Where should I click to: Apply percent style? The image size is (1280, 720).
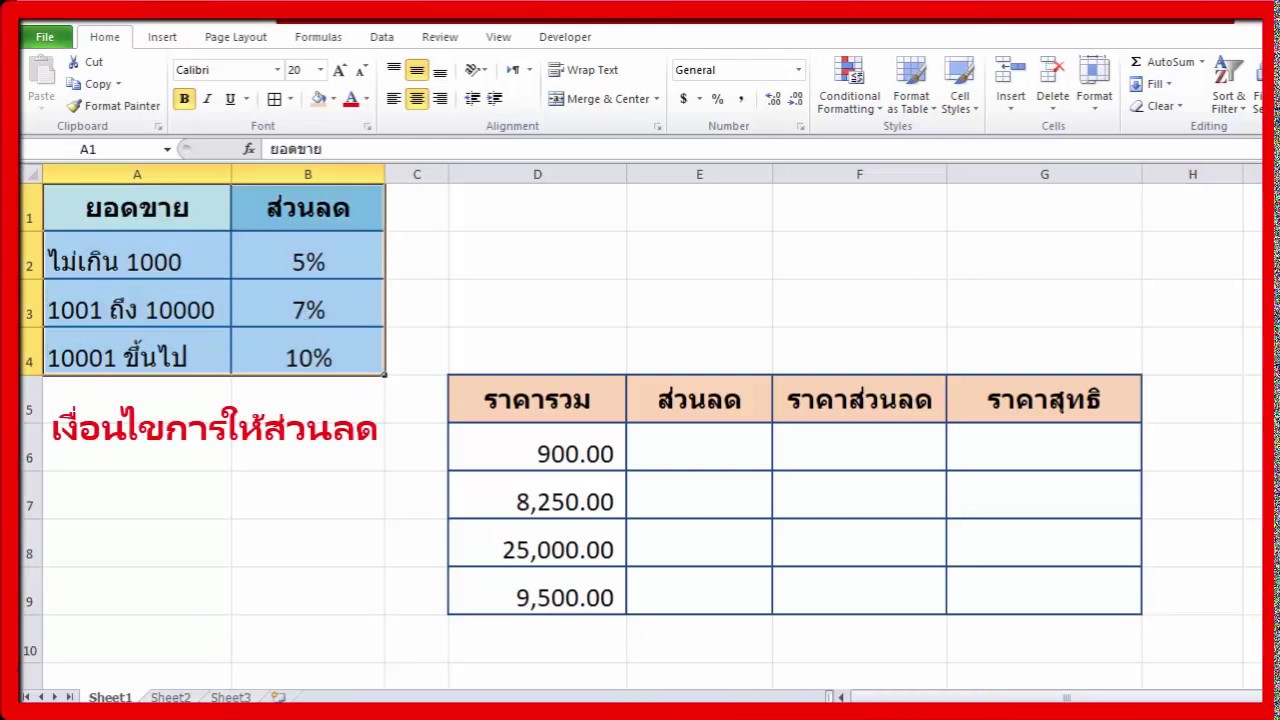[x=717, y=99]
